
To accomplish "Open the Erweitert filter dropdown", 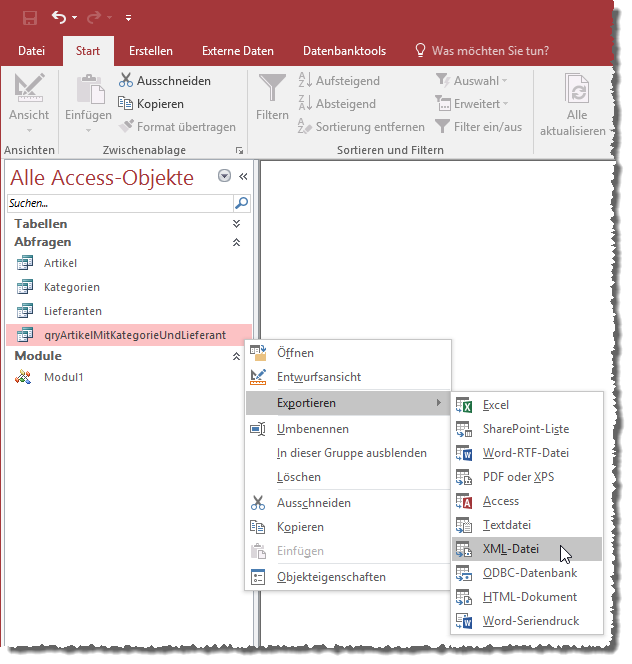I will 472,104.
